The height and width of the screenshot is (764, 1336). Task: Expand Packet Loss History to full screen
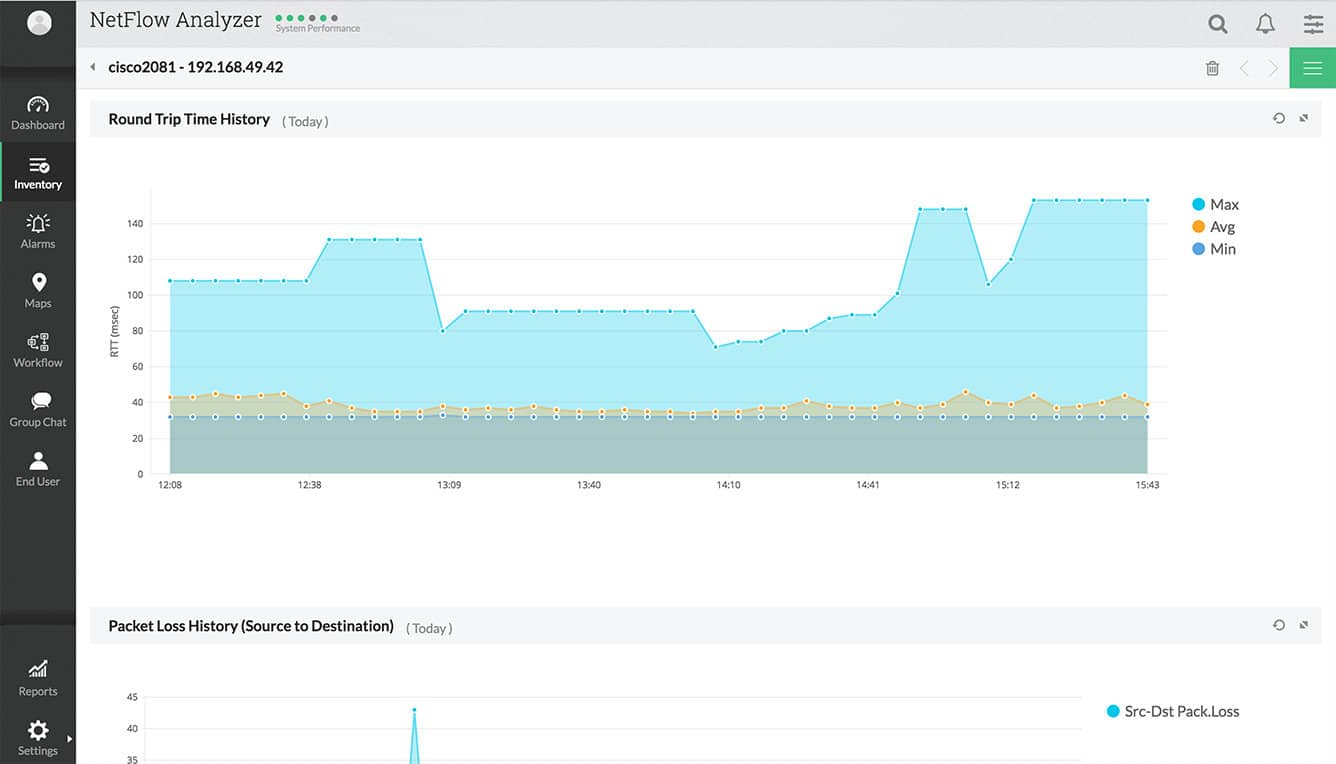(x=1303, y=624)
